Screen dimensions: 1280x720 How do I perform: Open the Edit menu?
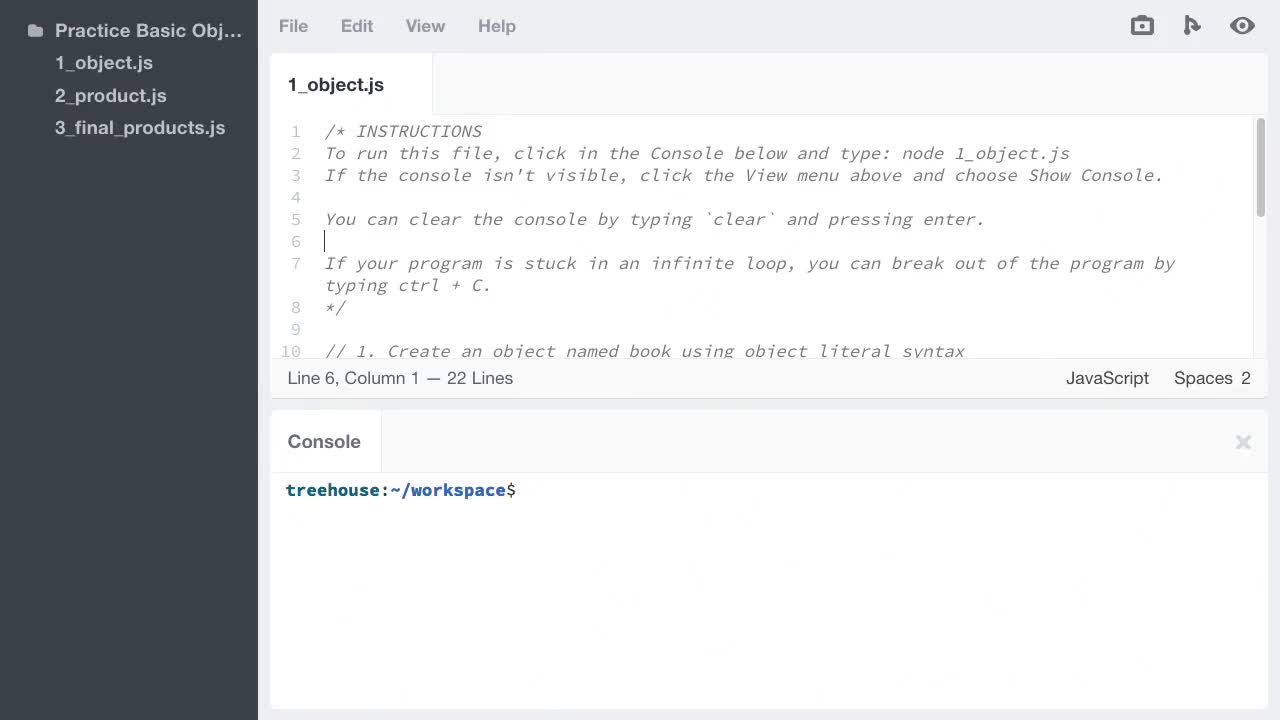pos(357,26)
